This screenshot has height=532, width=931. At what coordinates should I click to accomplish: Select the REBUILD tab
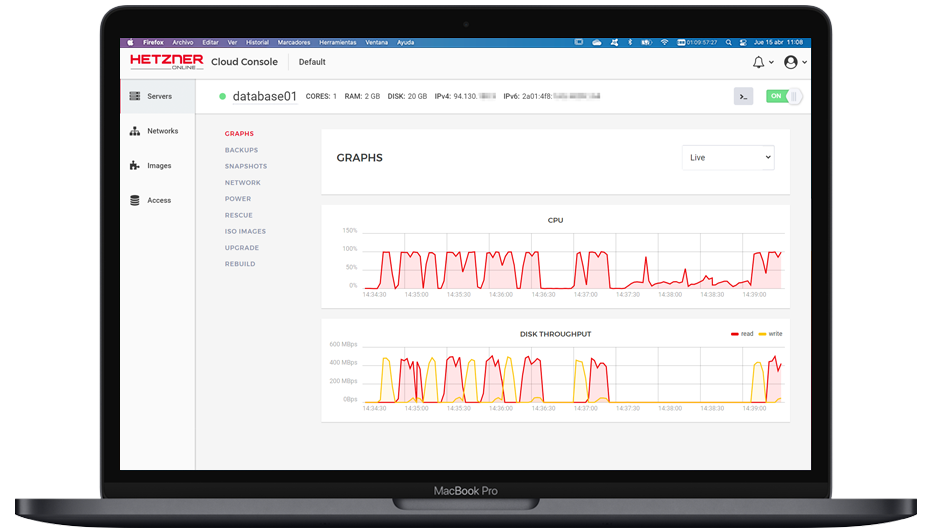(240, 264)
